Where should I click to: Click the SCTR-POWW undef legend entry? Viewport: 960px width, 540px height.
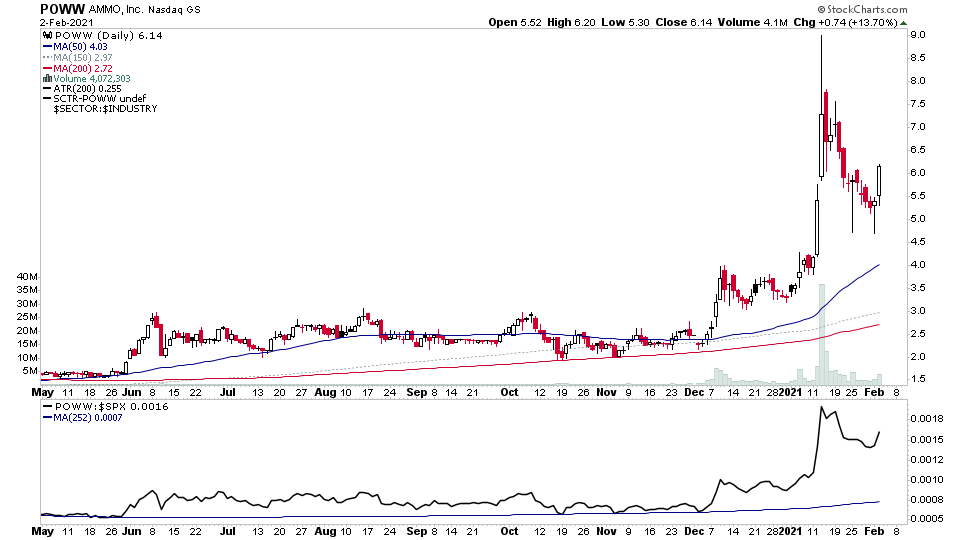100,99
